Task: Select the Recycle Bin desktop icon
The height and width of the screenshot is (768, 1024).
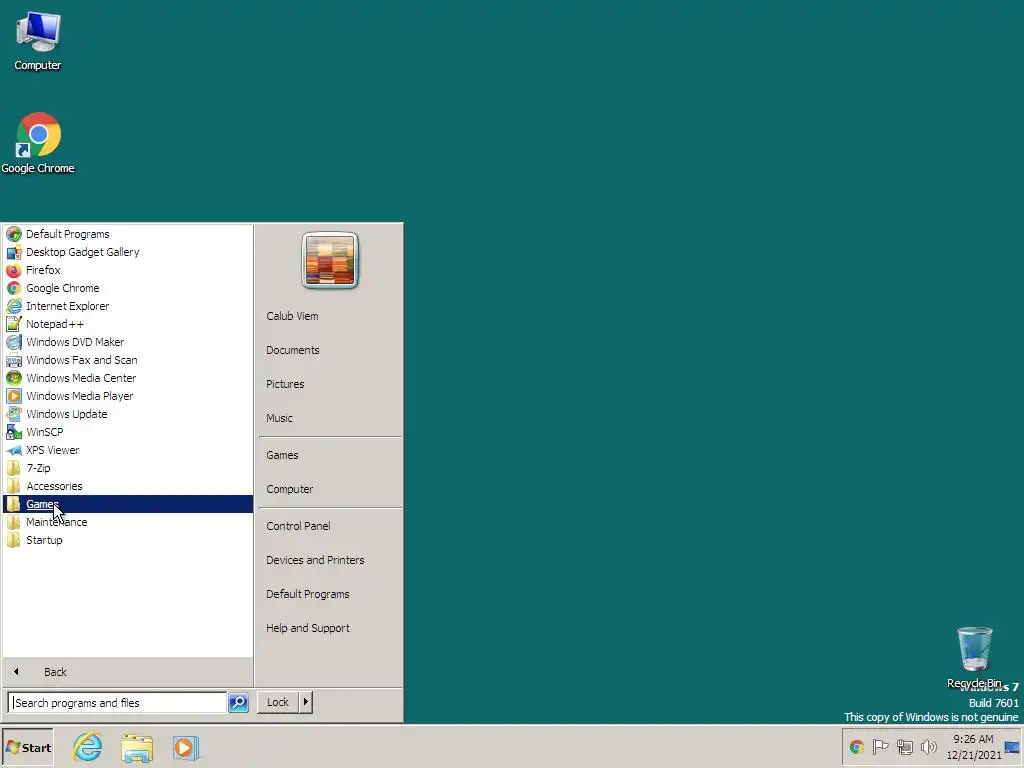Action: click(x=974, y=657)
